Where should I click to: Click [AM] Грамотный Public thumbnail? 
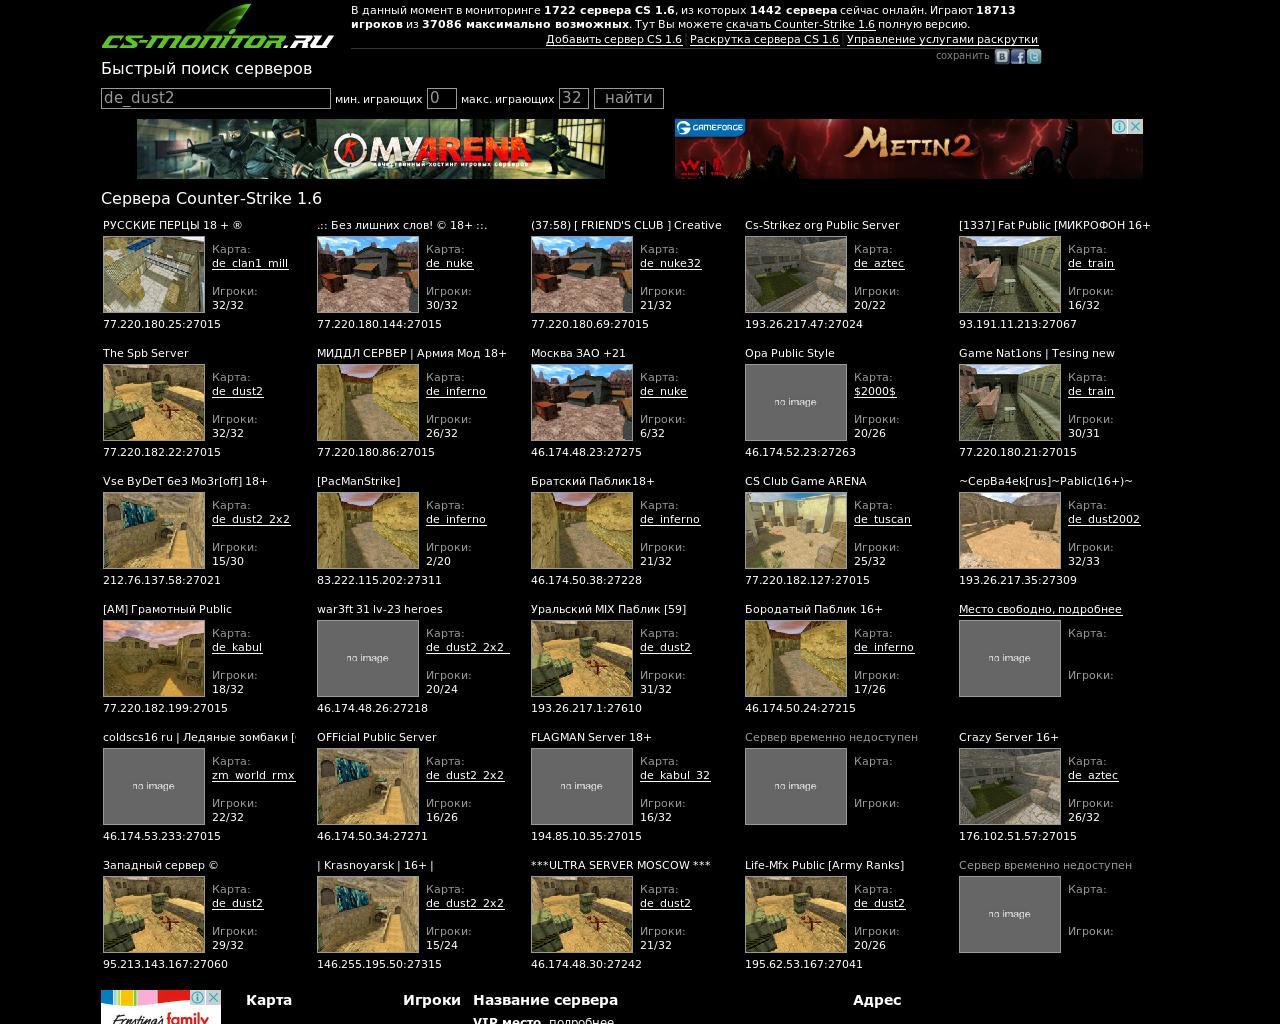[154, 658]
